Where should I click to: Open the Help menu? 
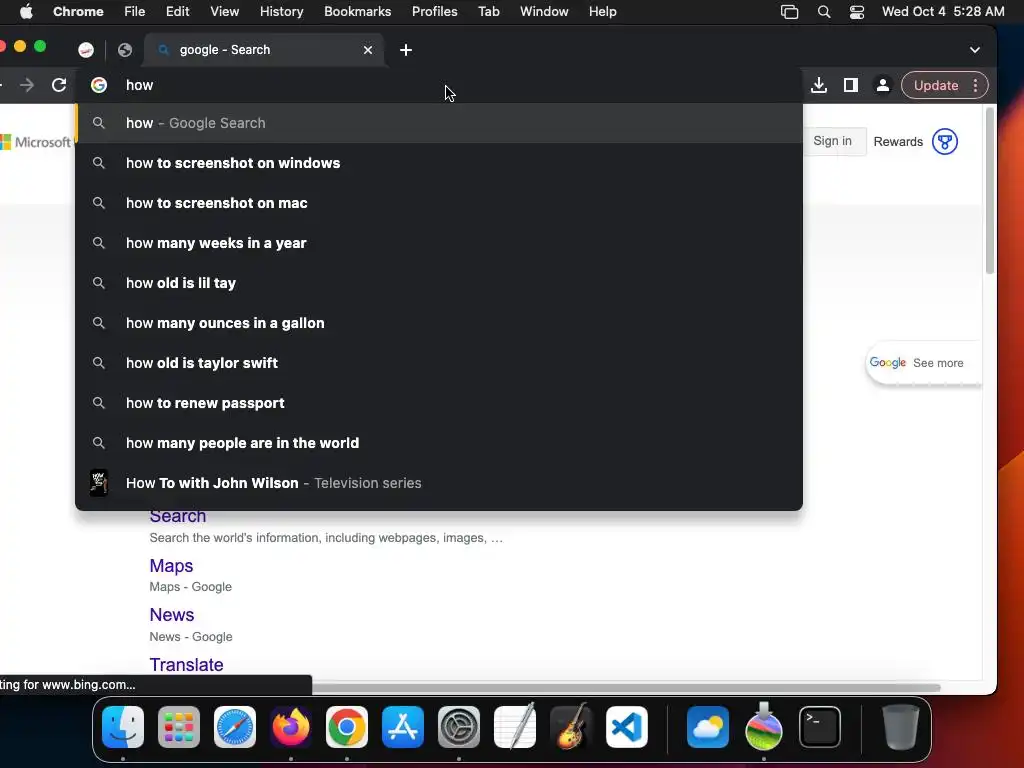602,12
